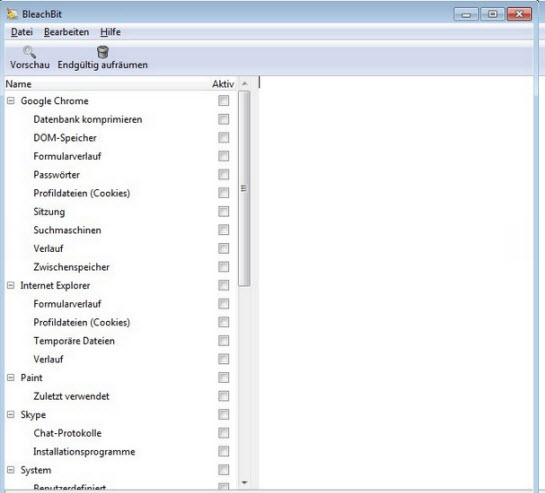Screen dimensions: 545x493
Task: Collapse the Skype tree group
Action: coord(11,414)
